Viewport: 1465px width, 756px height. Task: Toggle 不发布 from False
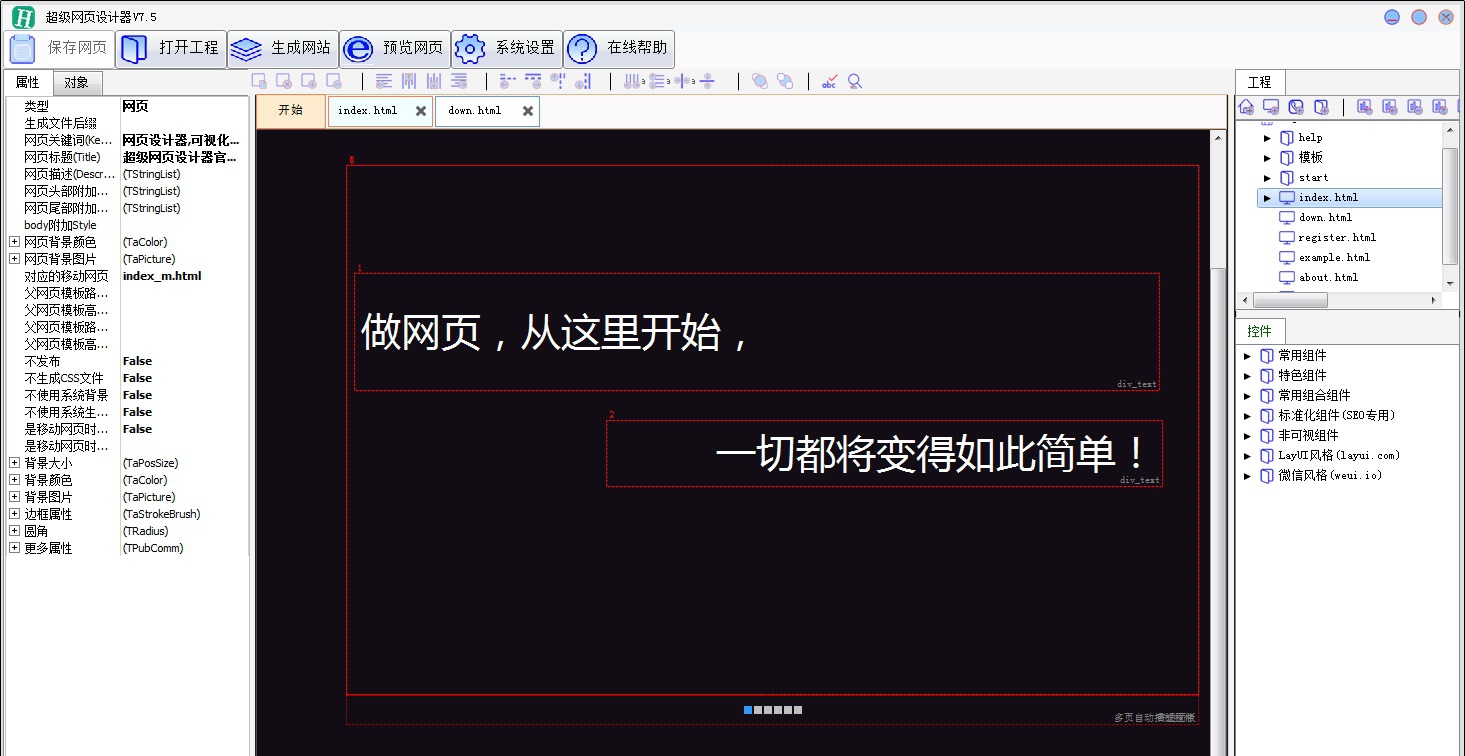click(137, 360)
